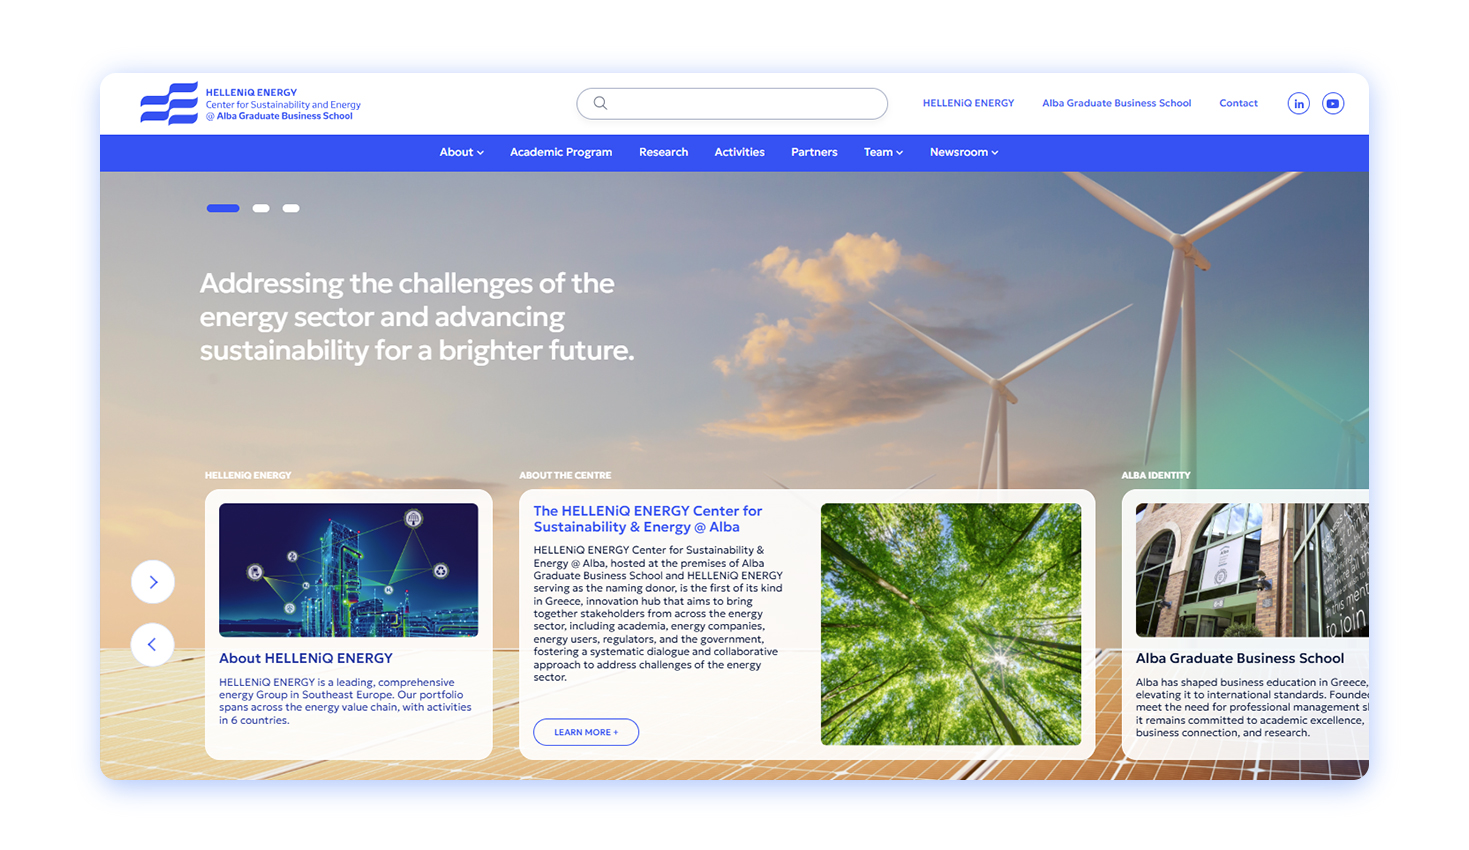
Task: Follow the HELLENiQ ENERGY header link
Action: 968,103
